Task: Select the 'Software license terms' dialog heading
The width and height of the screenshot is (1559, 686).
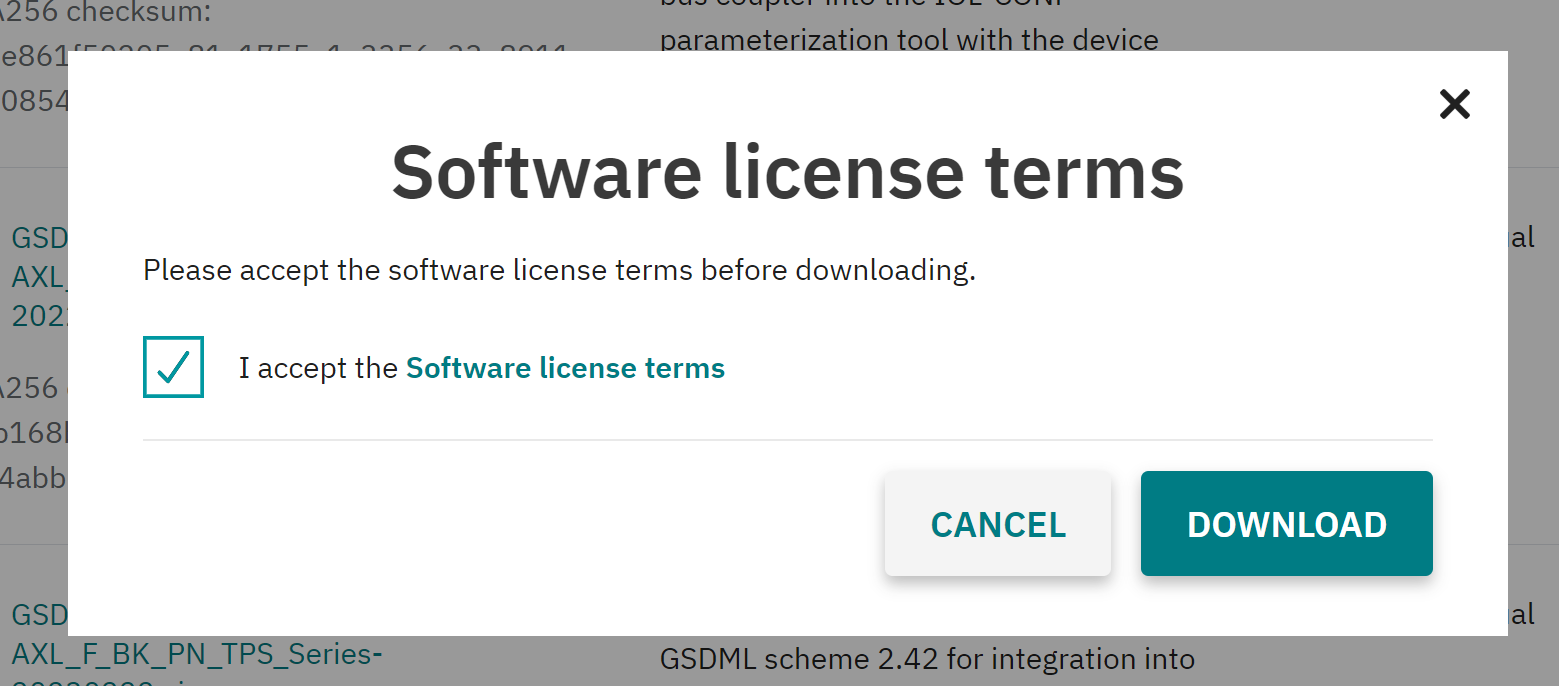Action: pos(787,172)
